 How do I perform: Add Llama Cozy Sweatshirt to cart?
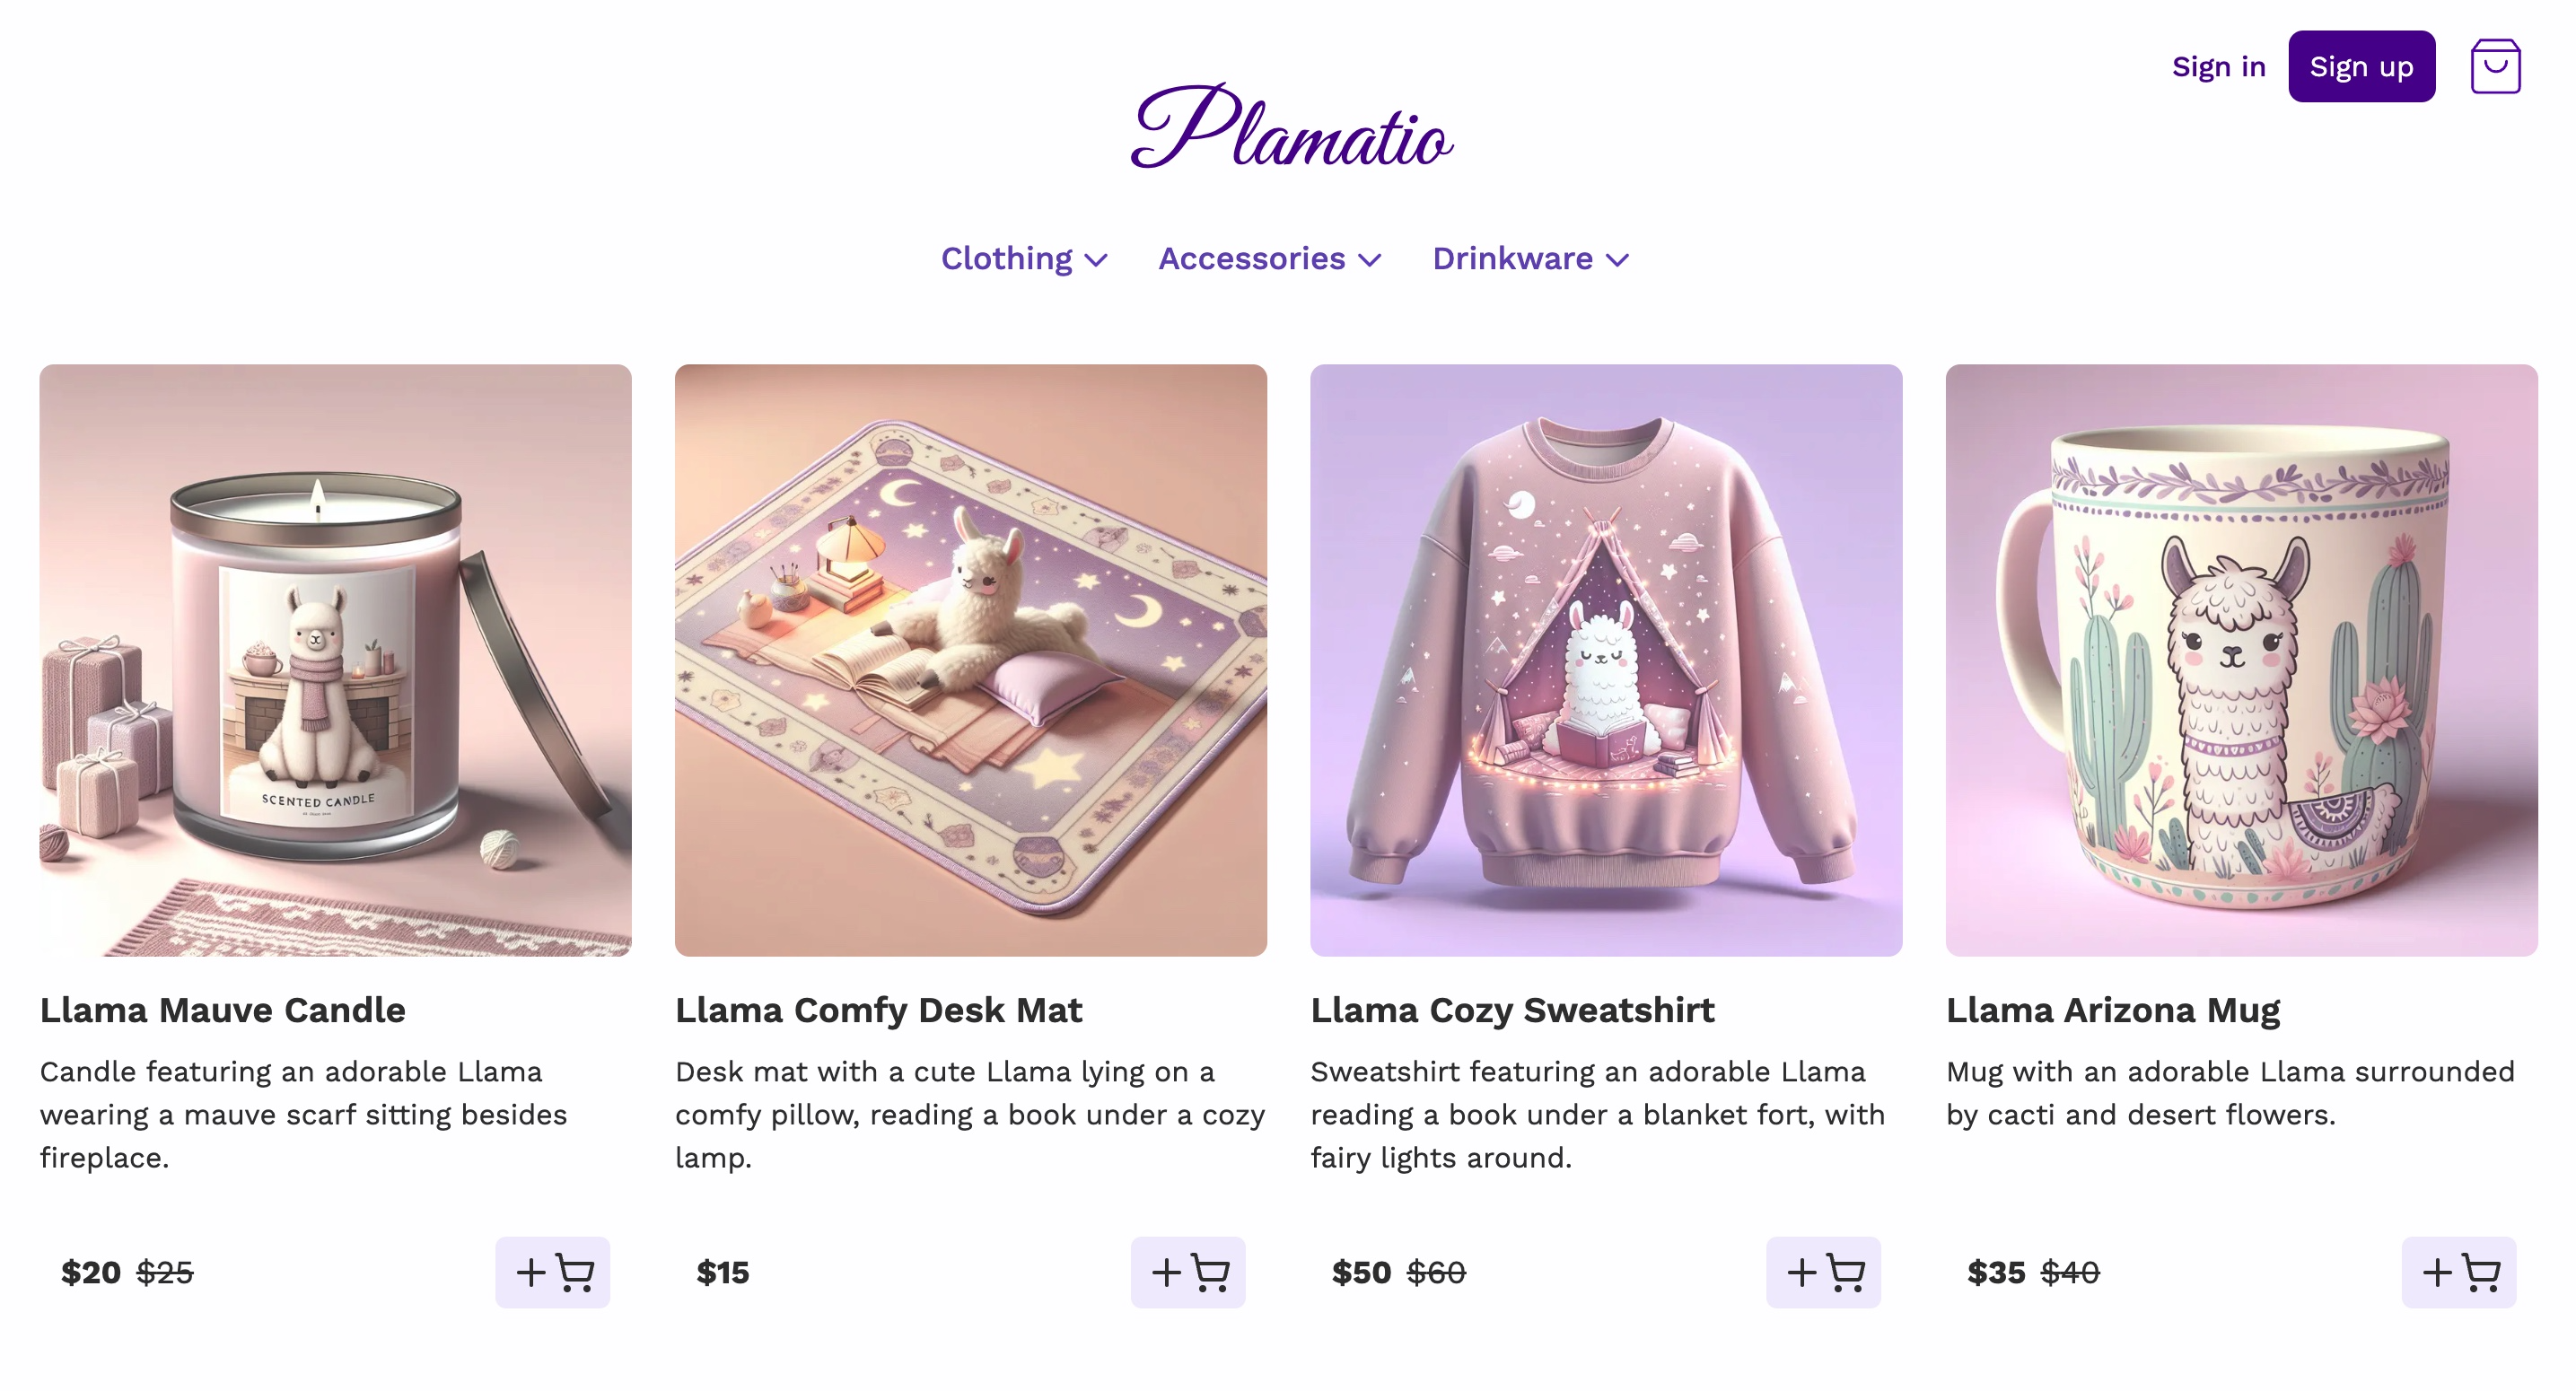1823,1272
